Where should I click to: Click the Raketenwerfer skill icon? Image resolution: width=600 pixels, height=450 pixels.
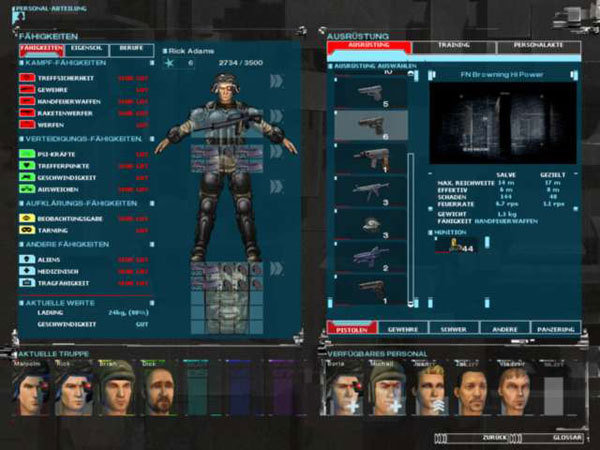tap(27, 113)
